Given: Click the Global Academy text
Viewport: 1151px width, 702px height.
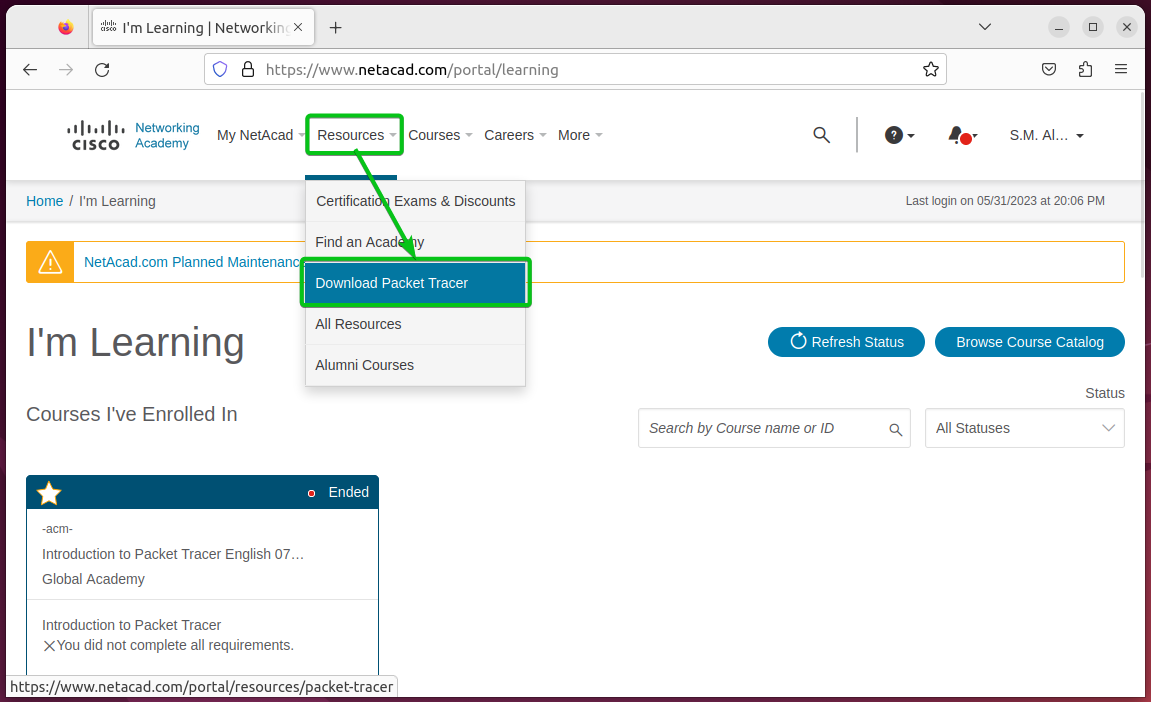Looking at the screenshot, I should point(93,579).
